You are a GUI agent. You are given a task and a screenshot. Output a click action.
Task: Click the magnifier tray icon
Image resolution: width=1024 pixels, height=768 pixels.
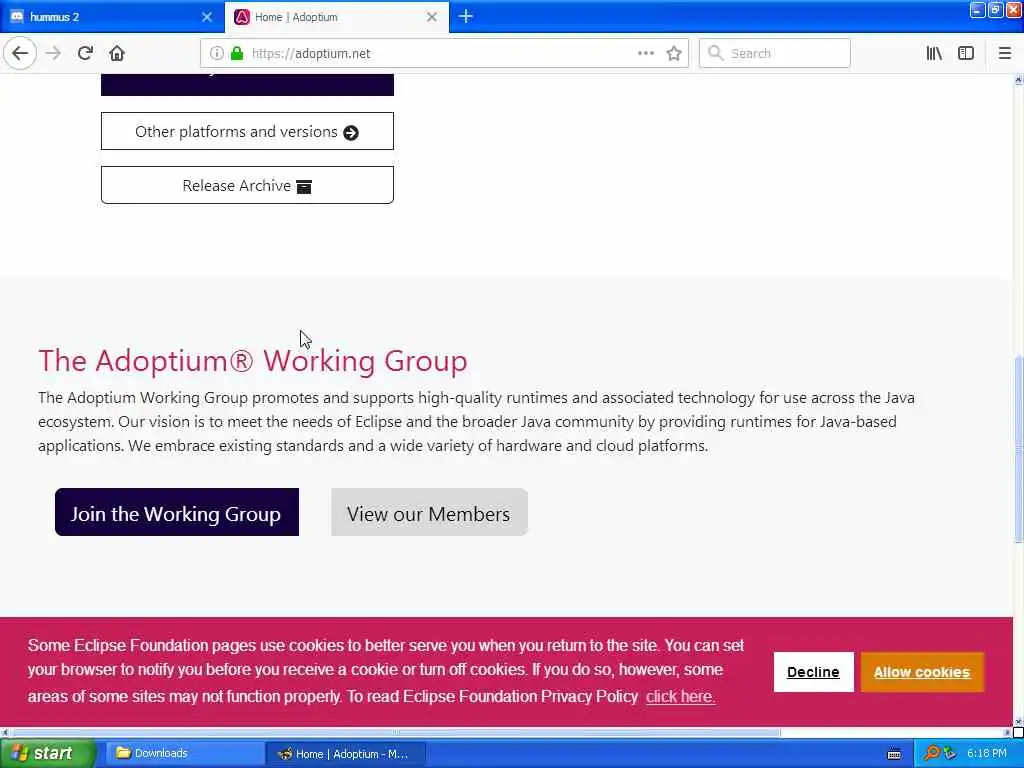pos(931,754)
